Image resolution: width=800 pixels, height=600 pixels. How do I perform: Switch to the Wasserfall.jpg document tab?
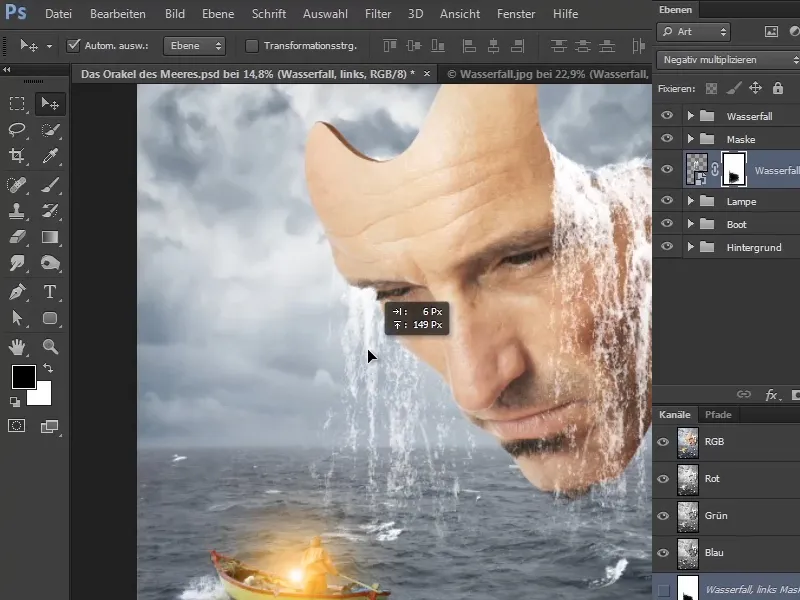[547, 74]
